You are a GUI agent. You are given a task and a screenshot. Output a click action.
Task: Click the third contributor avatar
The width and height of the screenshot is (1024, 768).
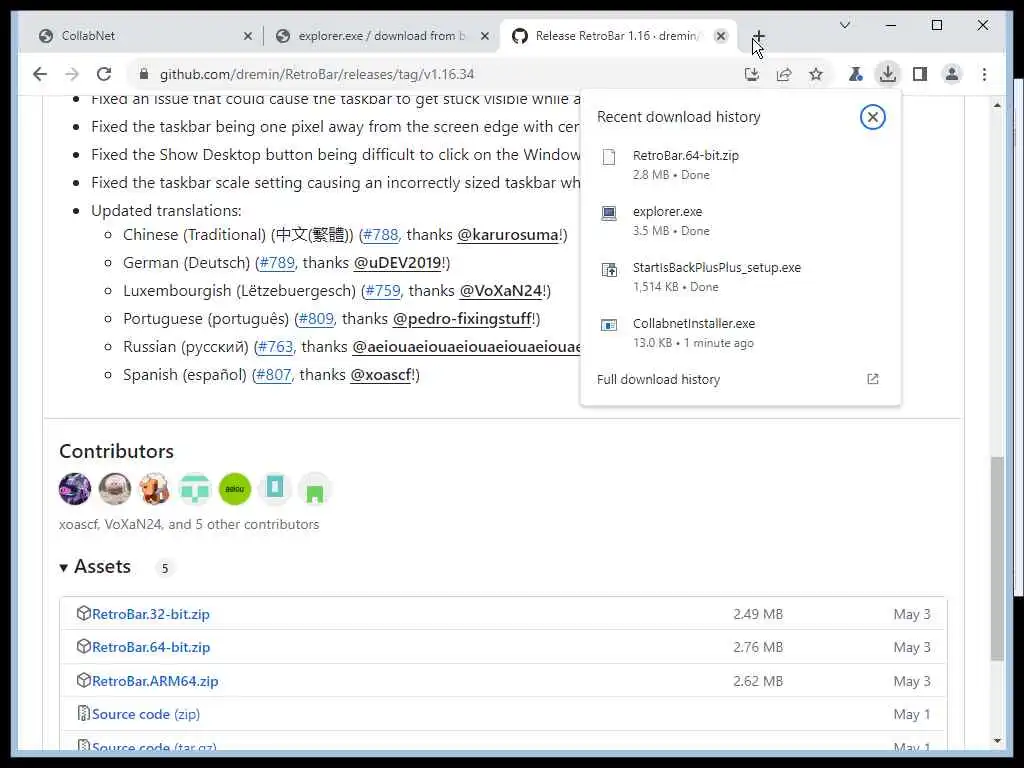[x=155, y=489]
